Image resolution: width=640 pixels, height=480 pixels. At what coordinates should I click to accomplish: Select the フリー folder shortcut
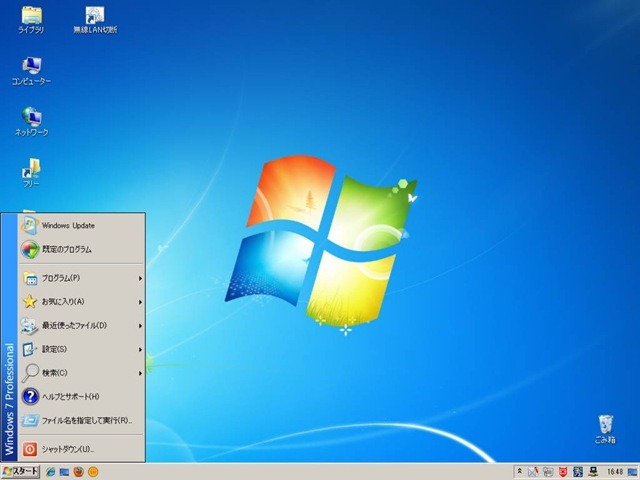[x=31, y=173]
